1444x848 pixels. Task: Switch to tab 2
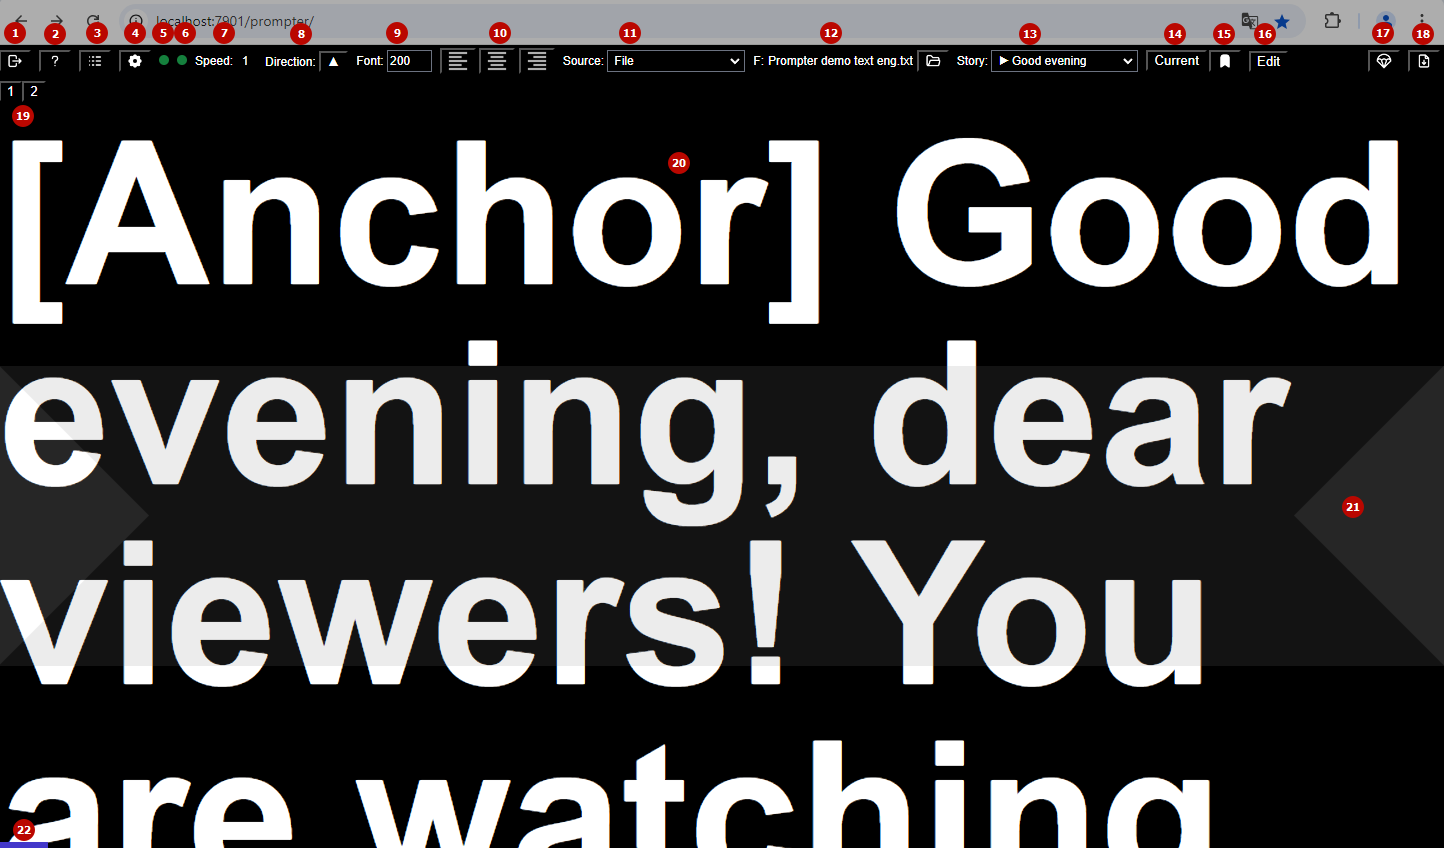coord(34,91)
